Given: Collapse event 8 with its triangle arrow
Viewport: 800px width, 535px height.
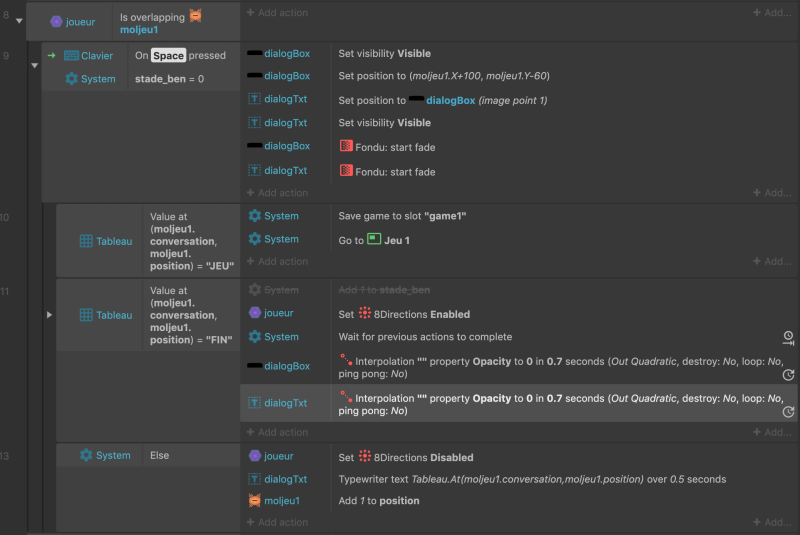Looking at the screenshot, I should [19, 21].
